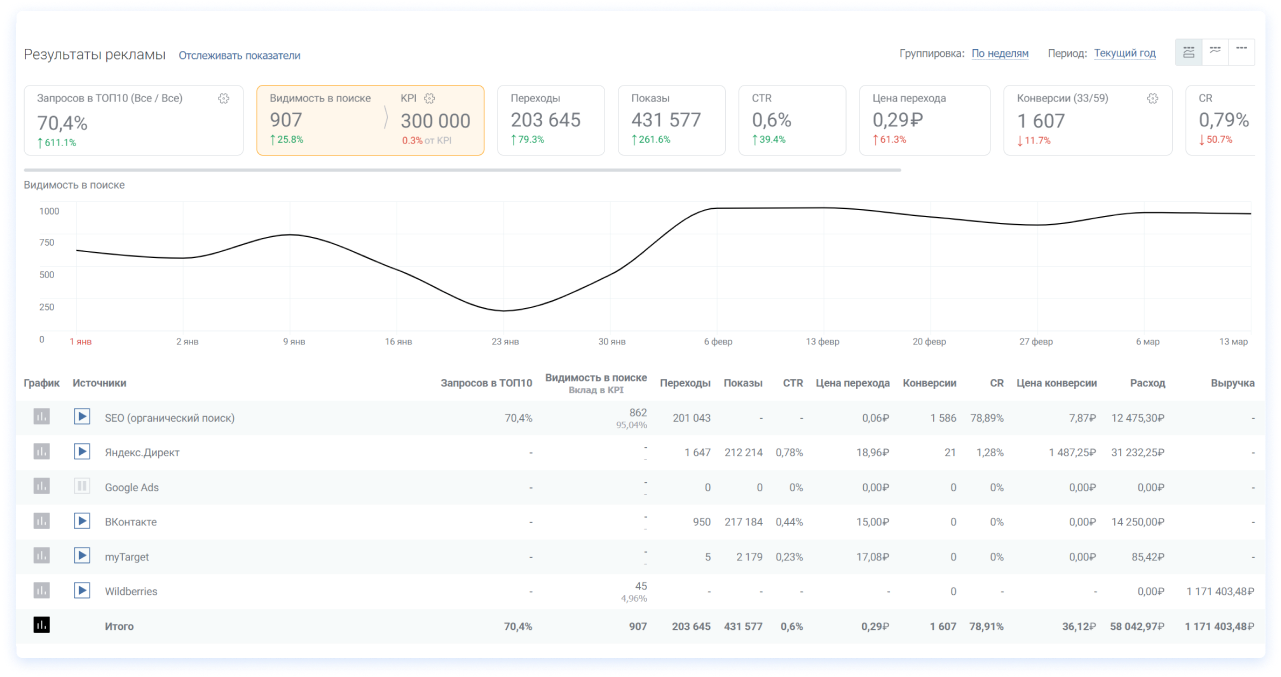Click play icon beside ВКонтакте

[82, 521]
